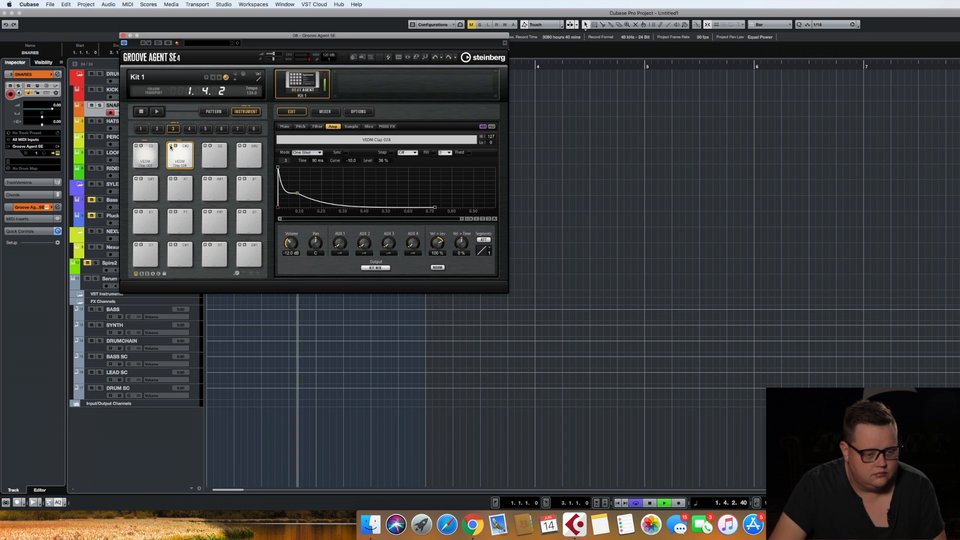960x540 pixels.
Task: Switch pads to Instrument mode
Action: click(x=246, y=111)
